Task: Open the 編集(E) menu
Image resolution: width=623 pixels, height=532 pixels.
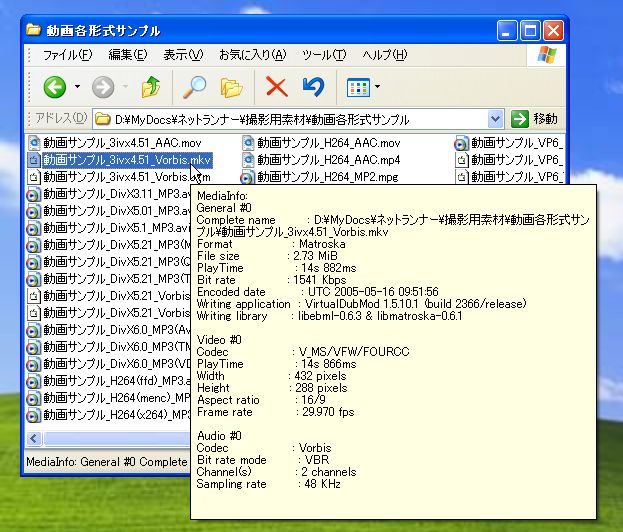Action: point(128,54)
